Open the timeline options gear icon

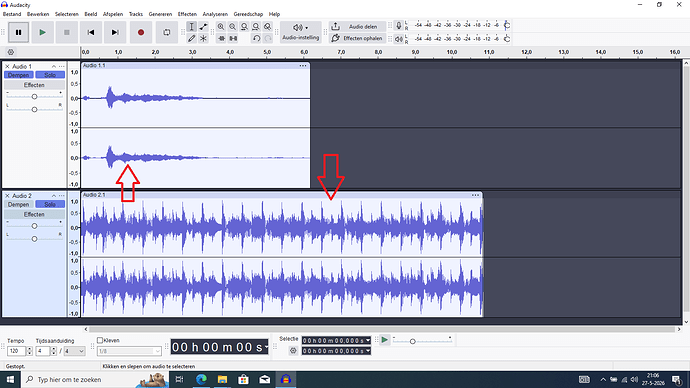click(11, 52)
